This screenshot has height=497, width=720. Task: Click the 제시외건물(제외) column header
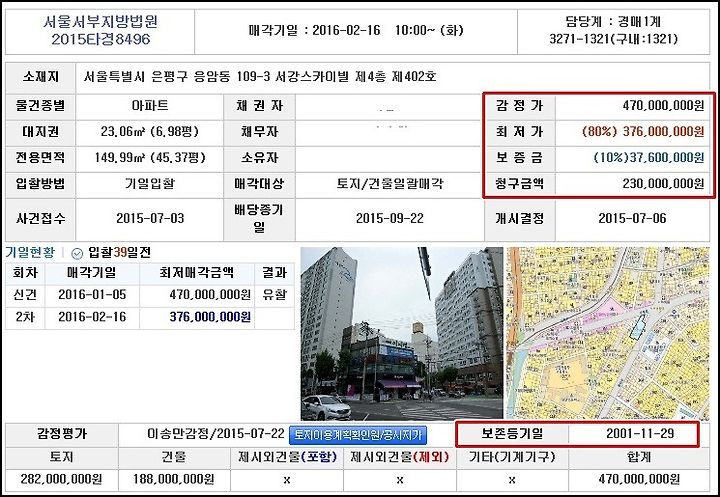[399, 457]
